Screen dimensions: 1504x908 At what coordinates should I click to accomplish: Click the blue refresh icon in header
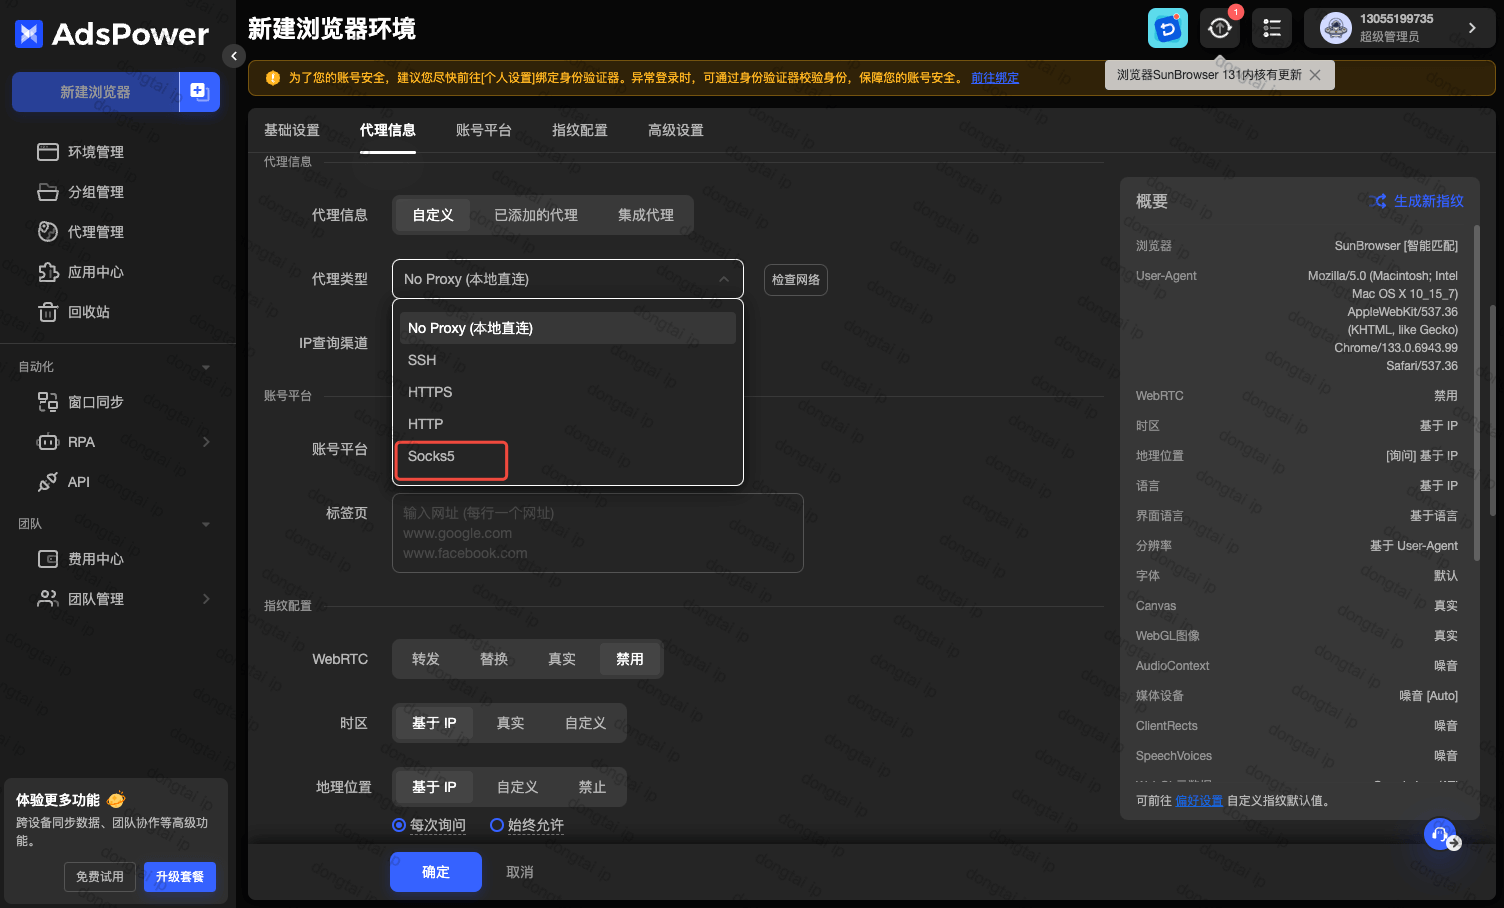click(x=1167, y=29)
